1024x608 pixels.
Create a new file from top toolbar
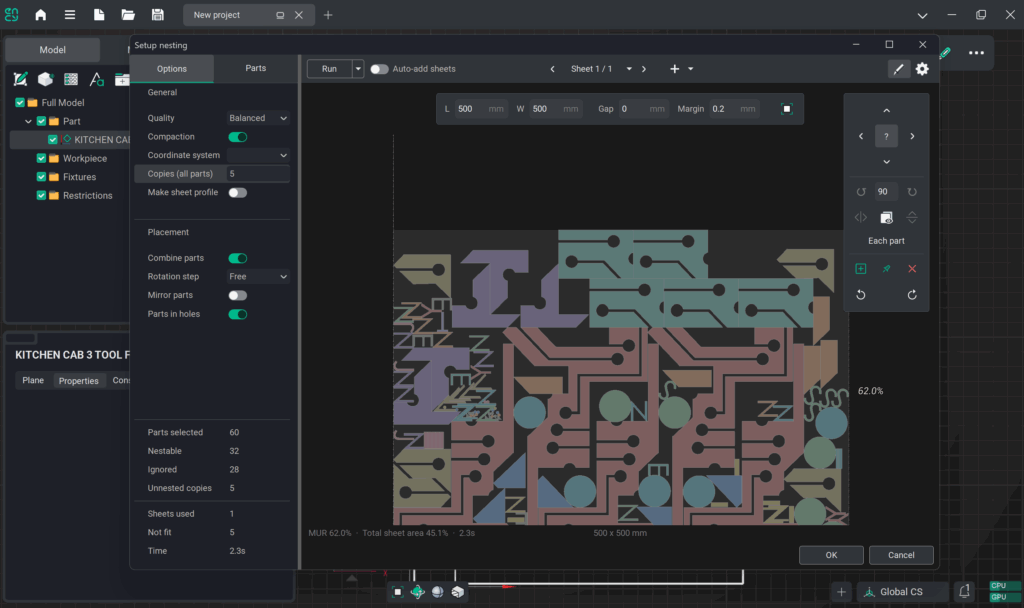coord(99,14)
